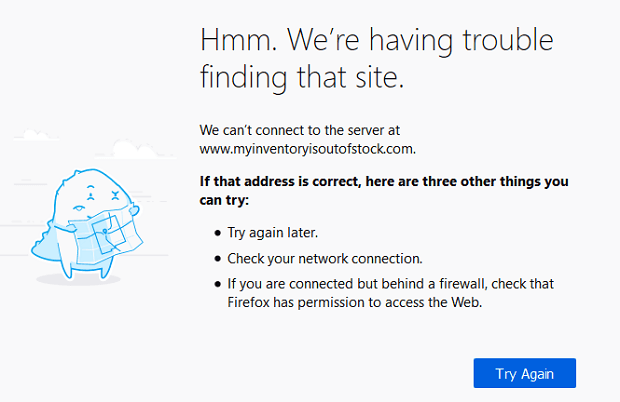
Task: Click the "Try again later." suggestion
Action: coord(272,233)
